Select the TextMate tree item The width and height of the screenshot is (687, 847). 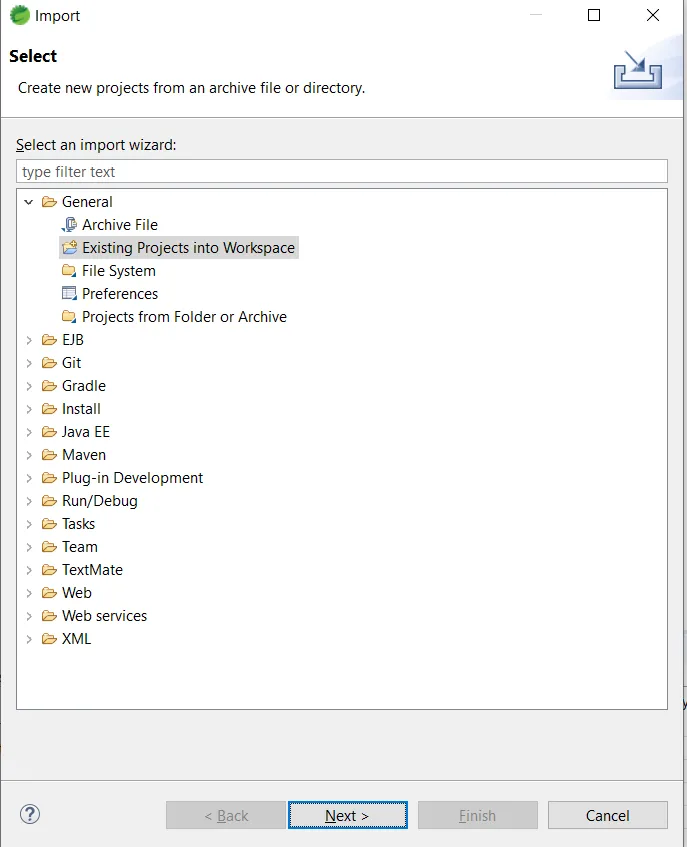tap(92, 570)
